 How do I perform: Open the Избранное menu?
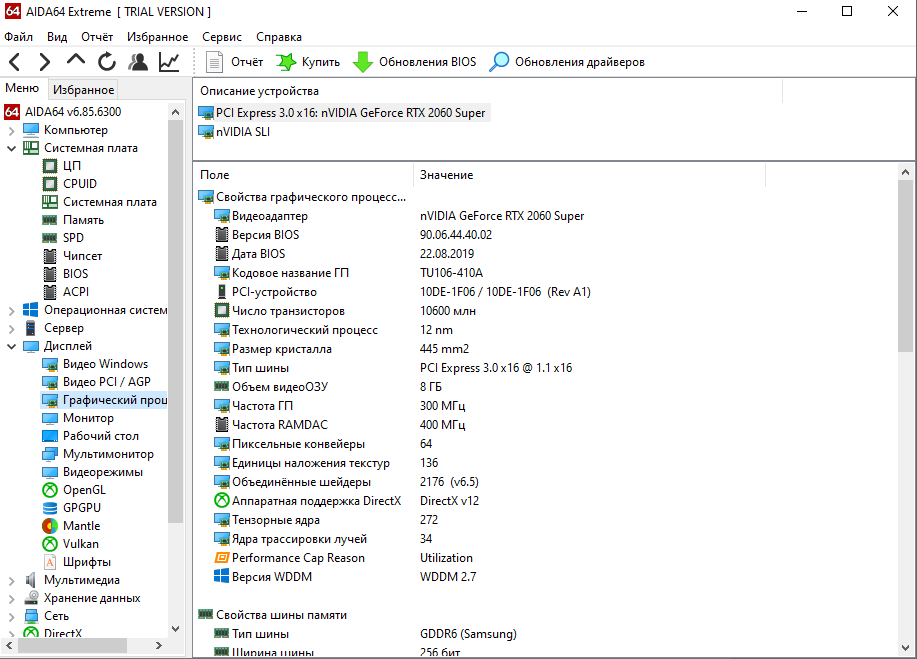158,37
